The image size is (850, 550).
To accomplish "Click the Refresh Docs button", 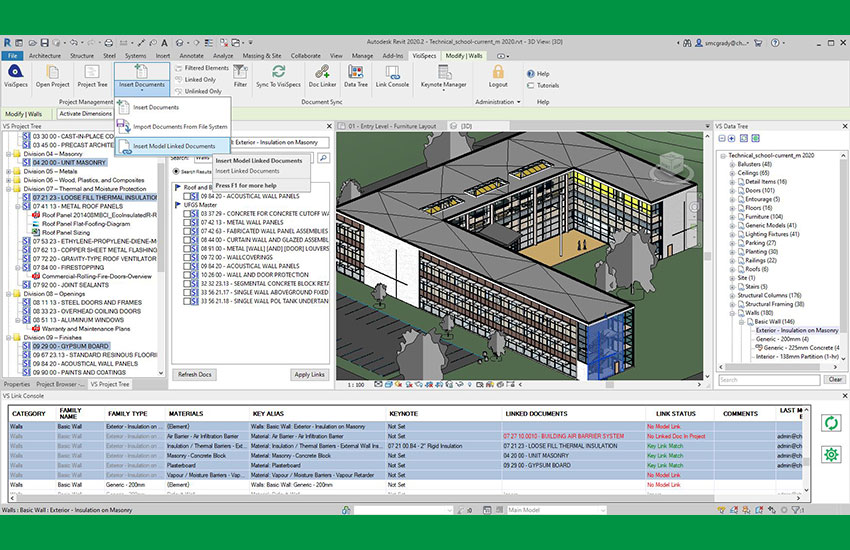I will click(x=195, y=374).
